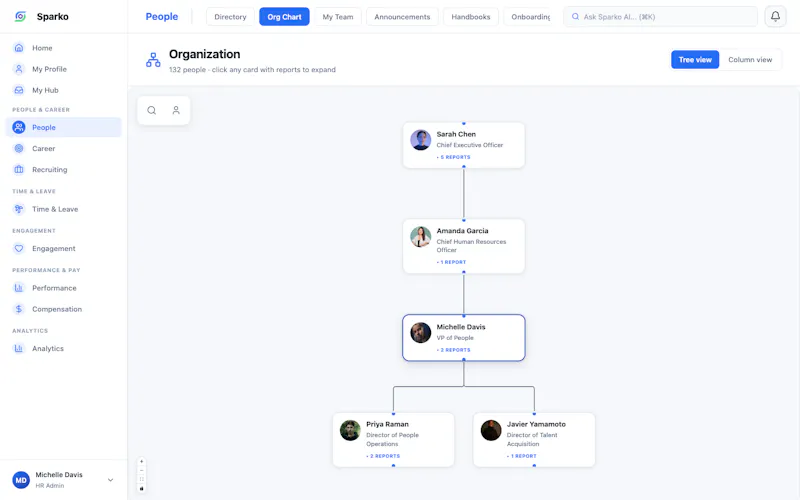This screenshot has height=500, width=800.
Task: Click the Director of People Operations title
Action: pyautogui.click(x=392, y=439)
